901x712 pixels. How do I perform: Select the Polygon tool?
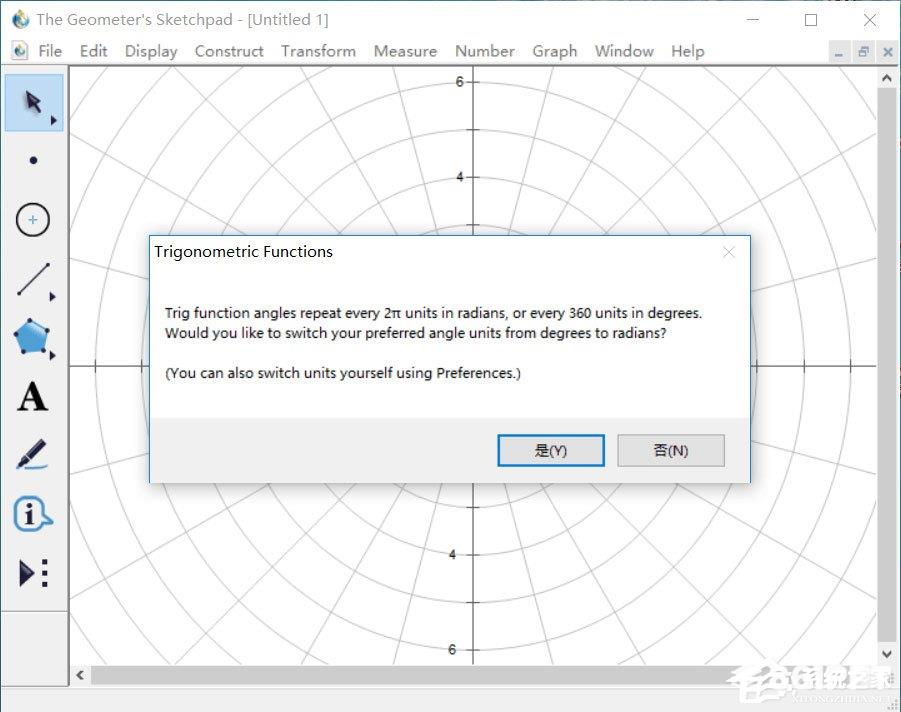pyautogui.click(x=32, y=337)
